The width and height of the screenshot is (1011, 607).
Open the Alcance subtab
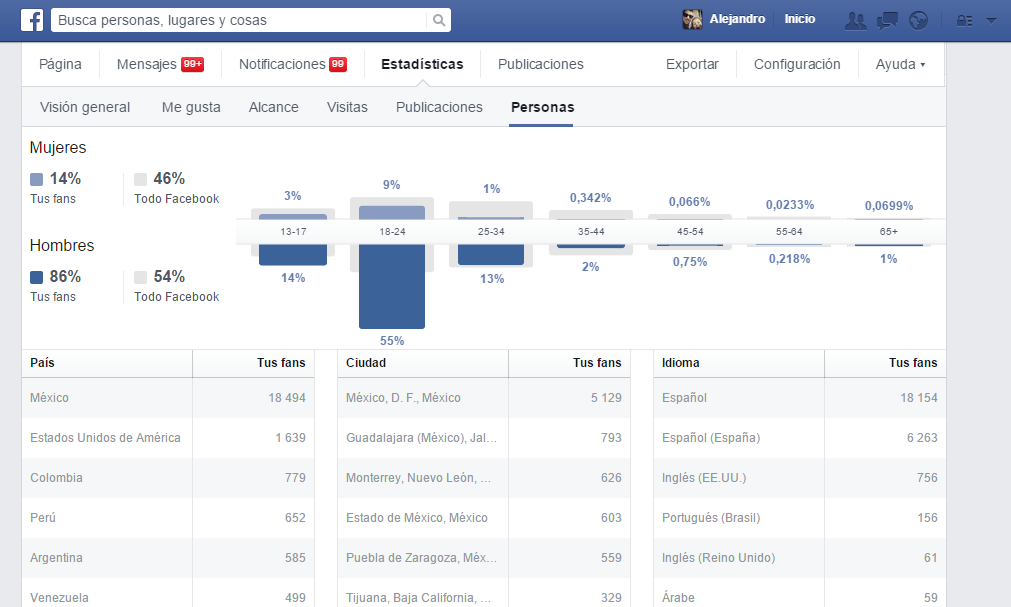(273, 107)
